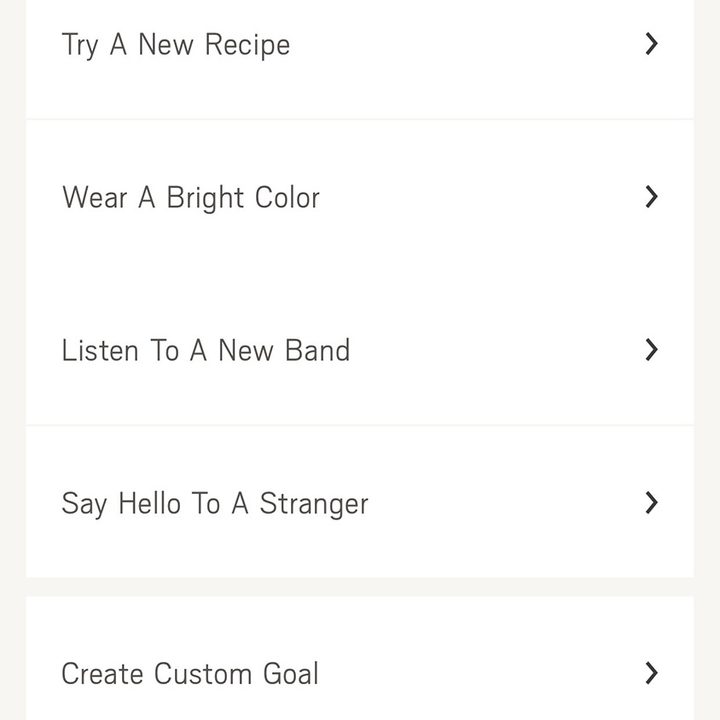The width and height of the screenshot is (720, 720).
Task: Click the word Recipe in the first row
Action: 247,45
